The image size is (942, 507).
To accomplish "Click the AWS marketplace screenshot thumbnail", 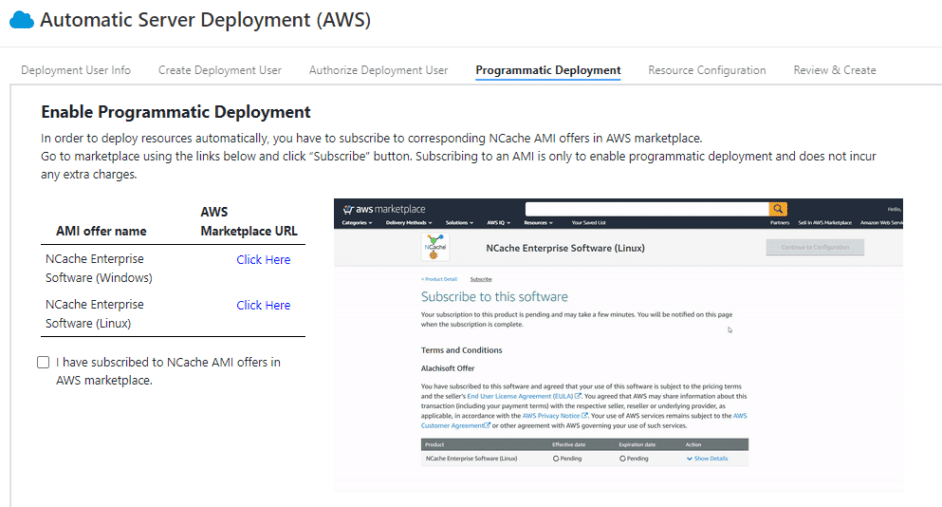I will [x=618, y=345].
